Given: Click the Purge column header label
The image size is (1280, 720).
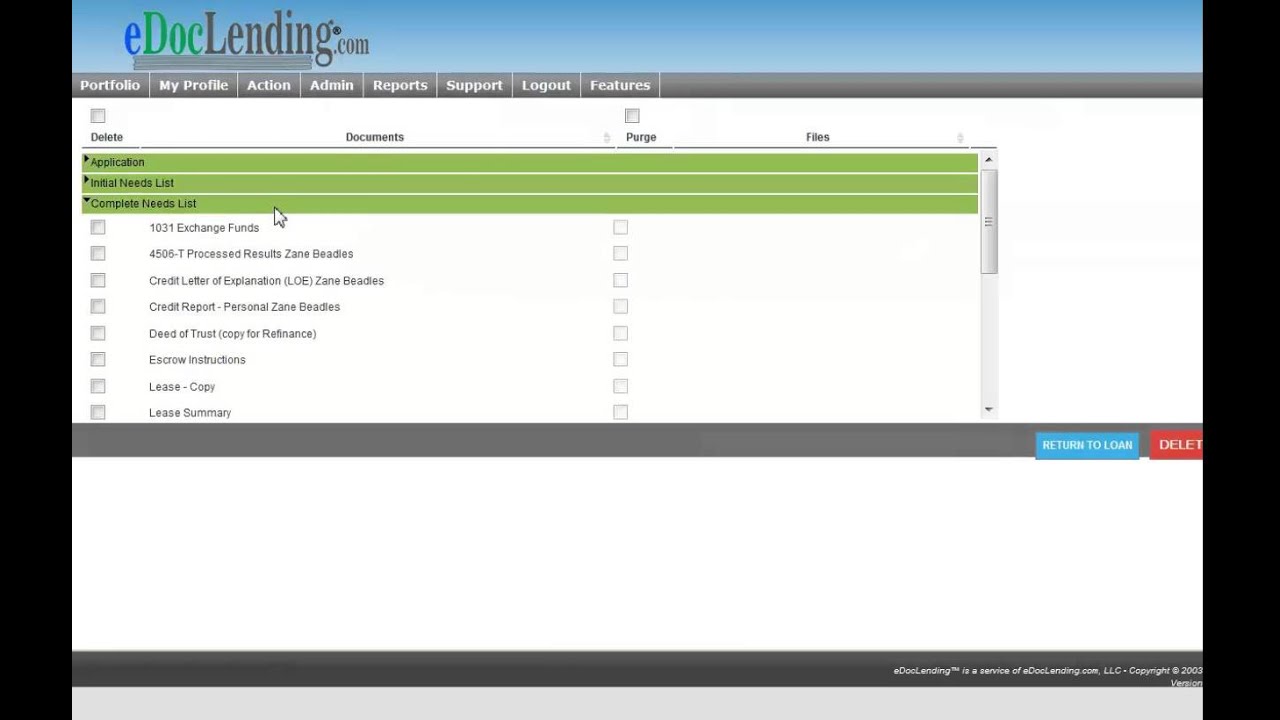Looking at the screenshot, I should [x=641, y=137].
